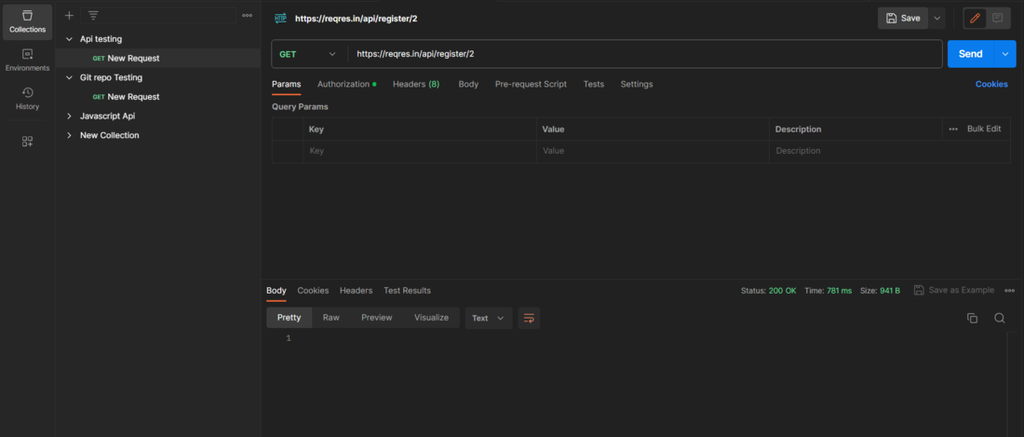Click the search response icon
Viewport: 1024px width, 437px height.
tap(999, 318)
